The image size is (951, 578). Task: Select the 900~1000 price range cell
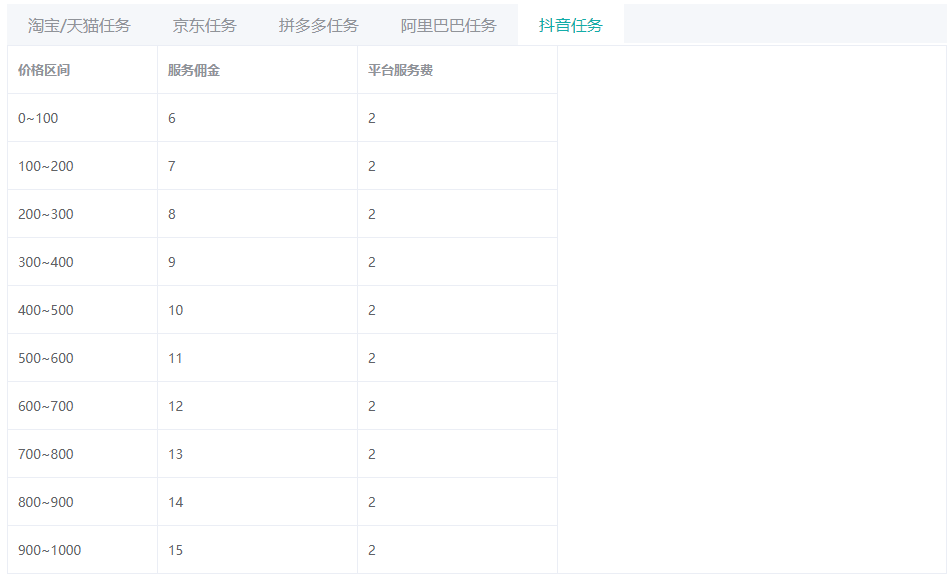[x=82, y=550]
